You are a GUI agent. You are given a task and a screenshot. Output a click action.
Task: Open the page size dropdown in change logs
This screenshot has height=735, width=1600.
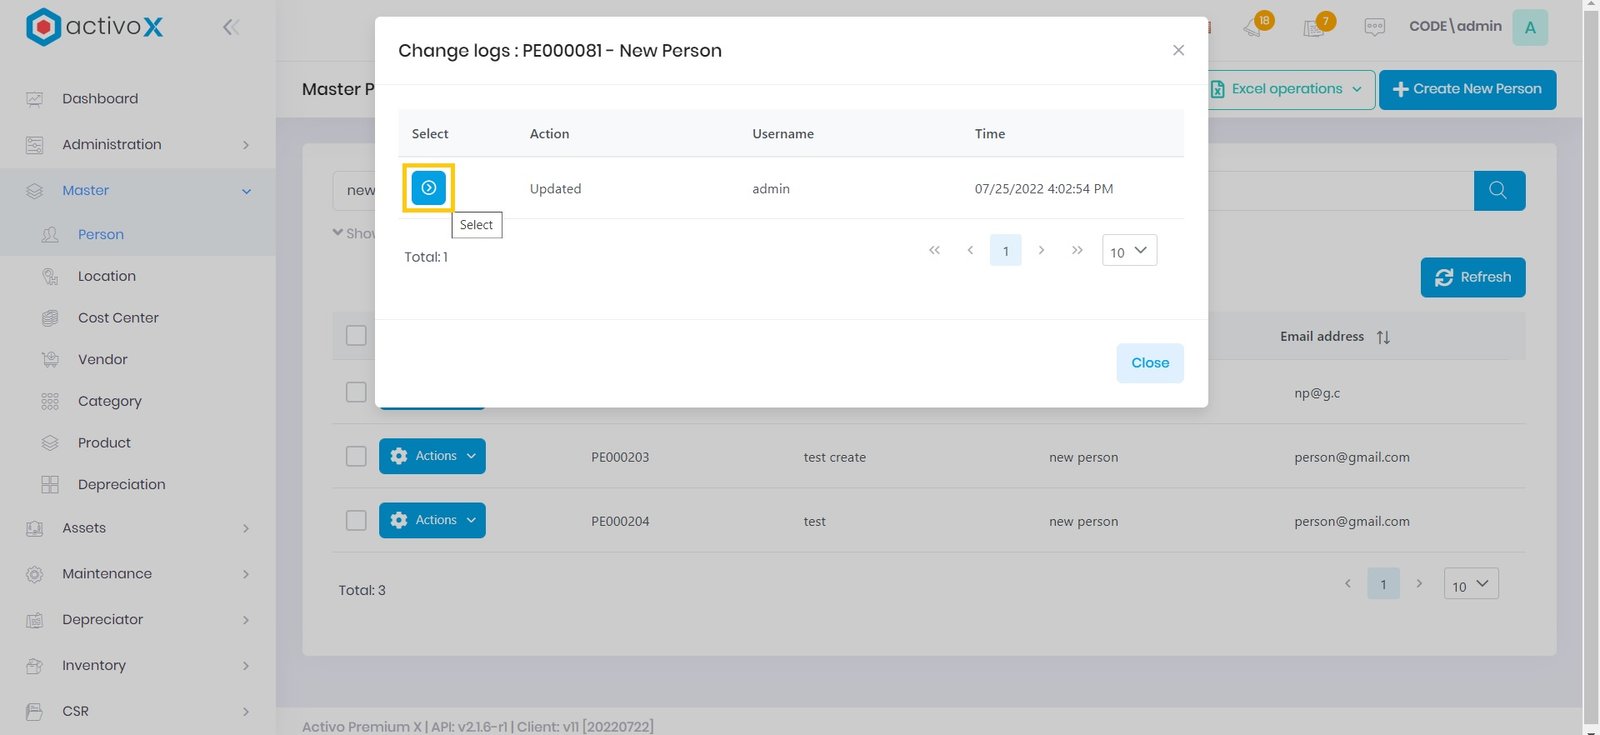[x=1129, y=251]
